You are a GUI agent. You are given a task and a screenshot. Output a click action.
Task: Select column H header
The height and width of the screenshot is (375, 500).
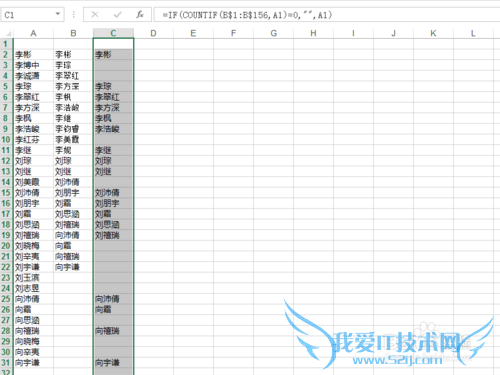coord(313,33)
